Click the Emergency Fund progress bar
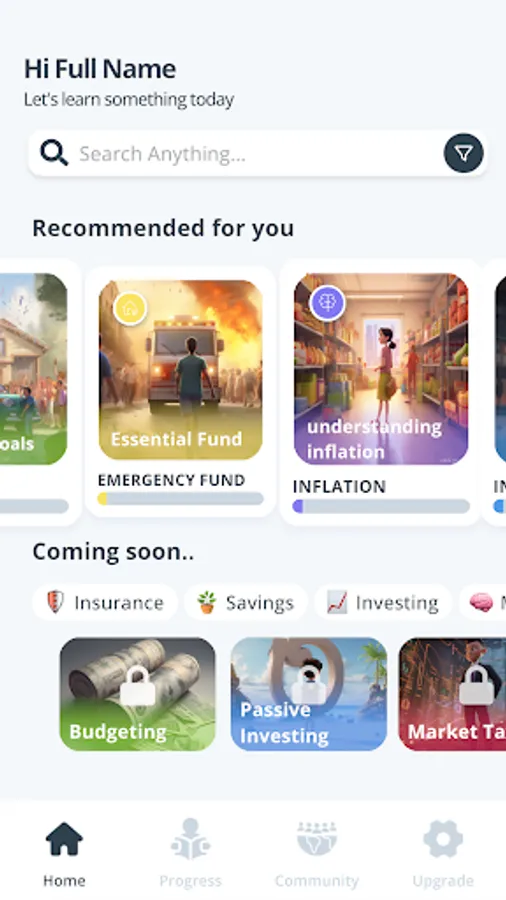Viewport: 506px width, 900px height. [181, 498]
